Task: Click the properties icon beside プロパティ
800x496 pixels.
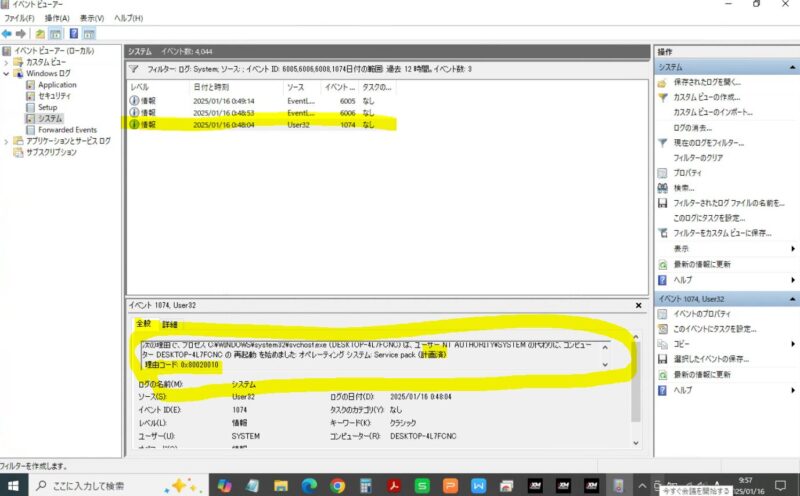Action: pos(662,173)
